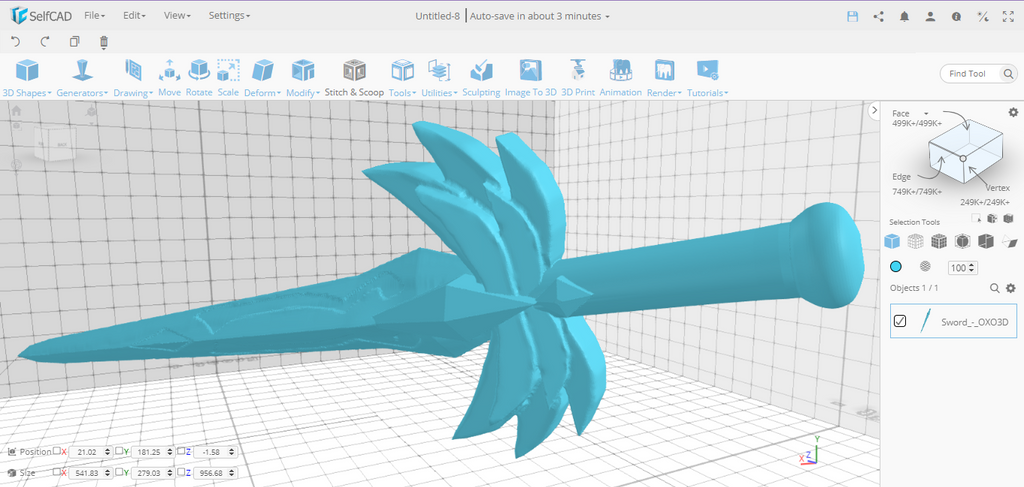Collapse the right side panel arrow
Image resolution: width=1024 pixels, height=487 pixels.
(874, 111)
